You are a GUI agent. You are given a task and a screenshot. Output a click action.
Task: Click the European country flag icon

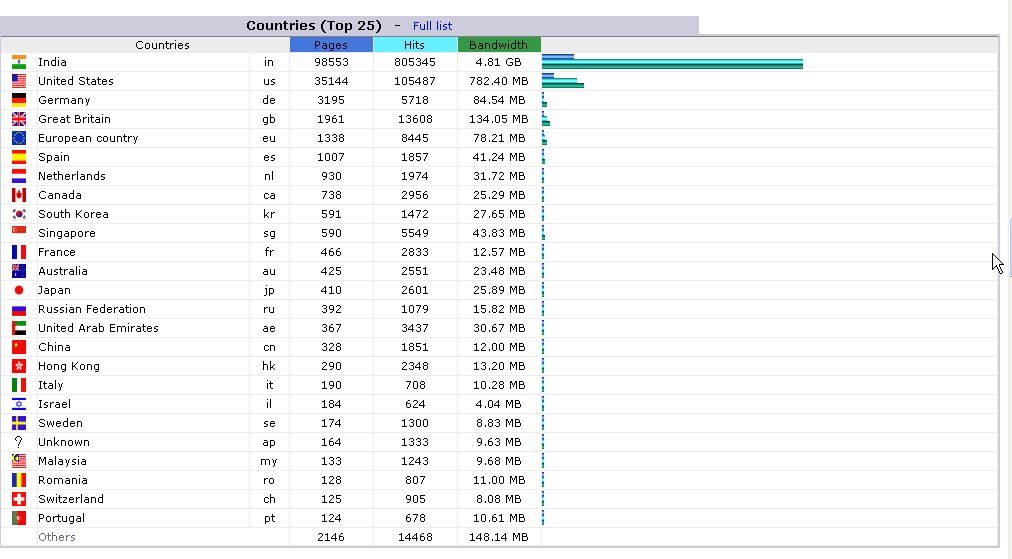coord(19,138)
